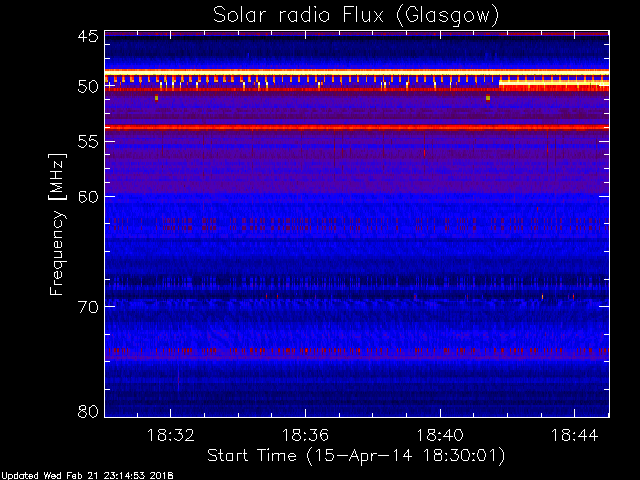This screenshot has width=640, height=480.
Task: Select the frequency tick label '60'
Action: point(88,197)
